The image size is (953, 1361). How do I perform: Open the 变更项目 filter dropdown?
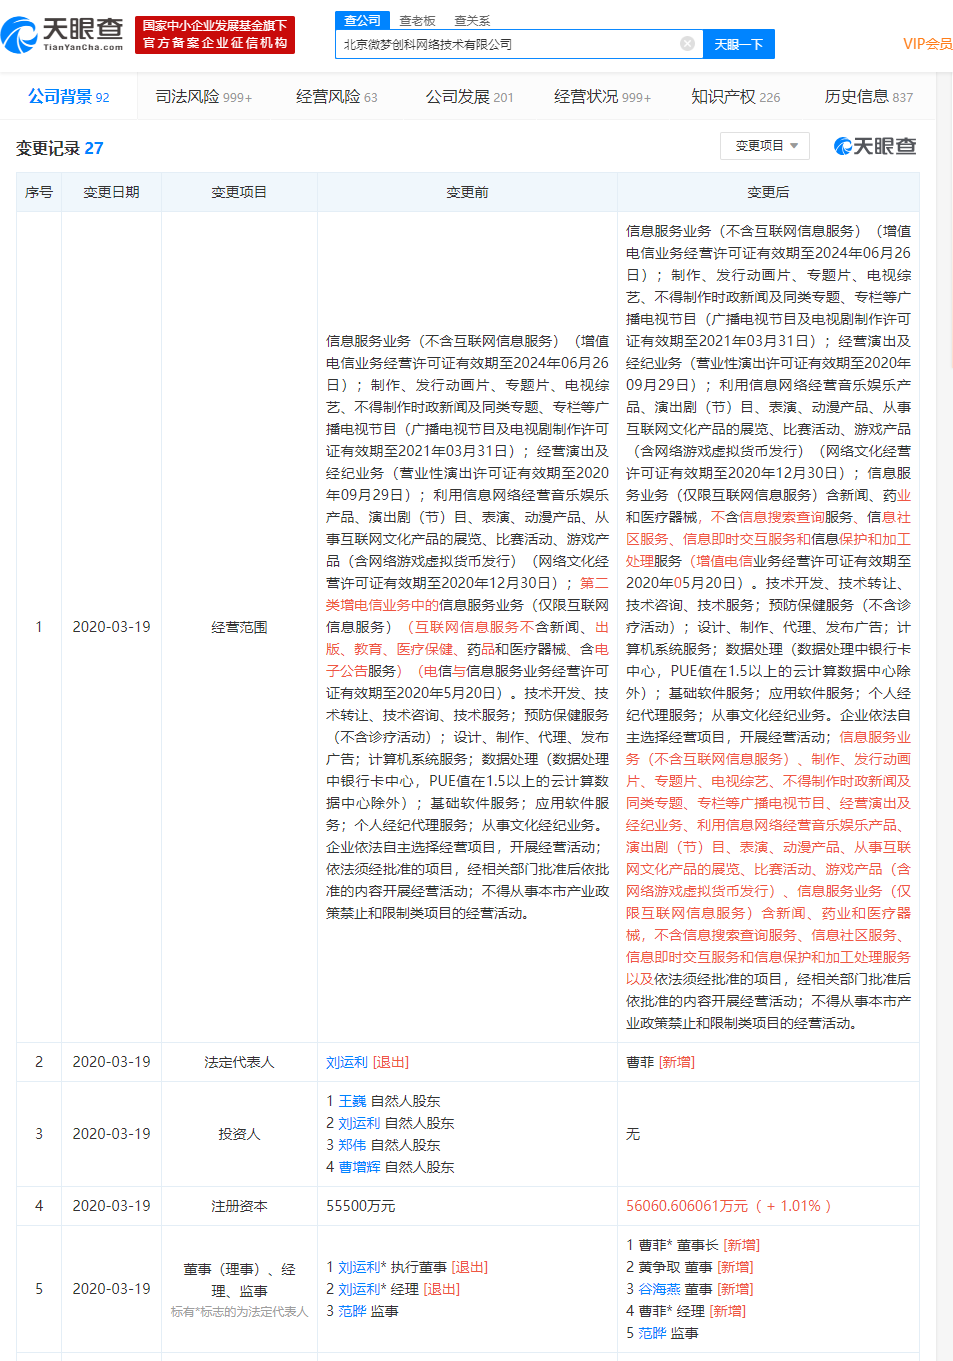(764, 146)
